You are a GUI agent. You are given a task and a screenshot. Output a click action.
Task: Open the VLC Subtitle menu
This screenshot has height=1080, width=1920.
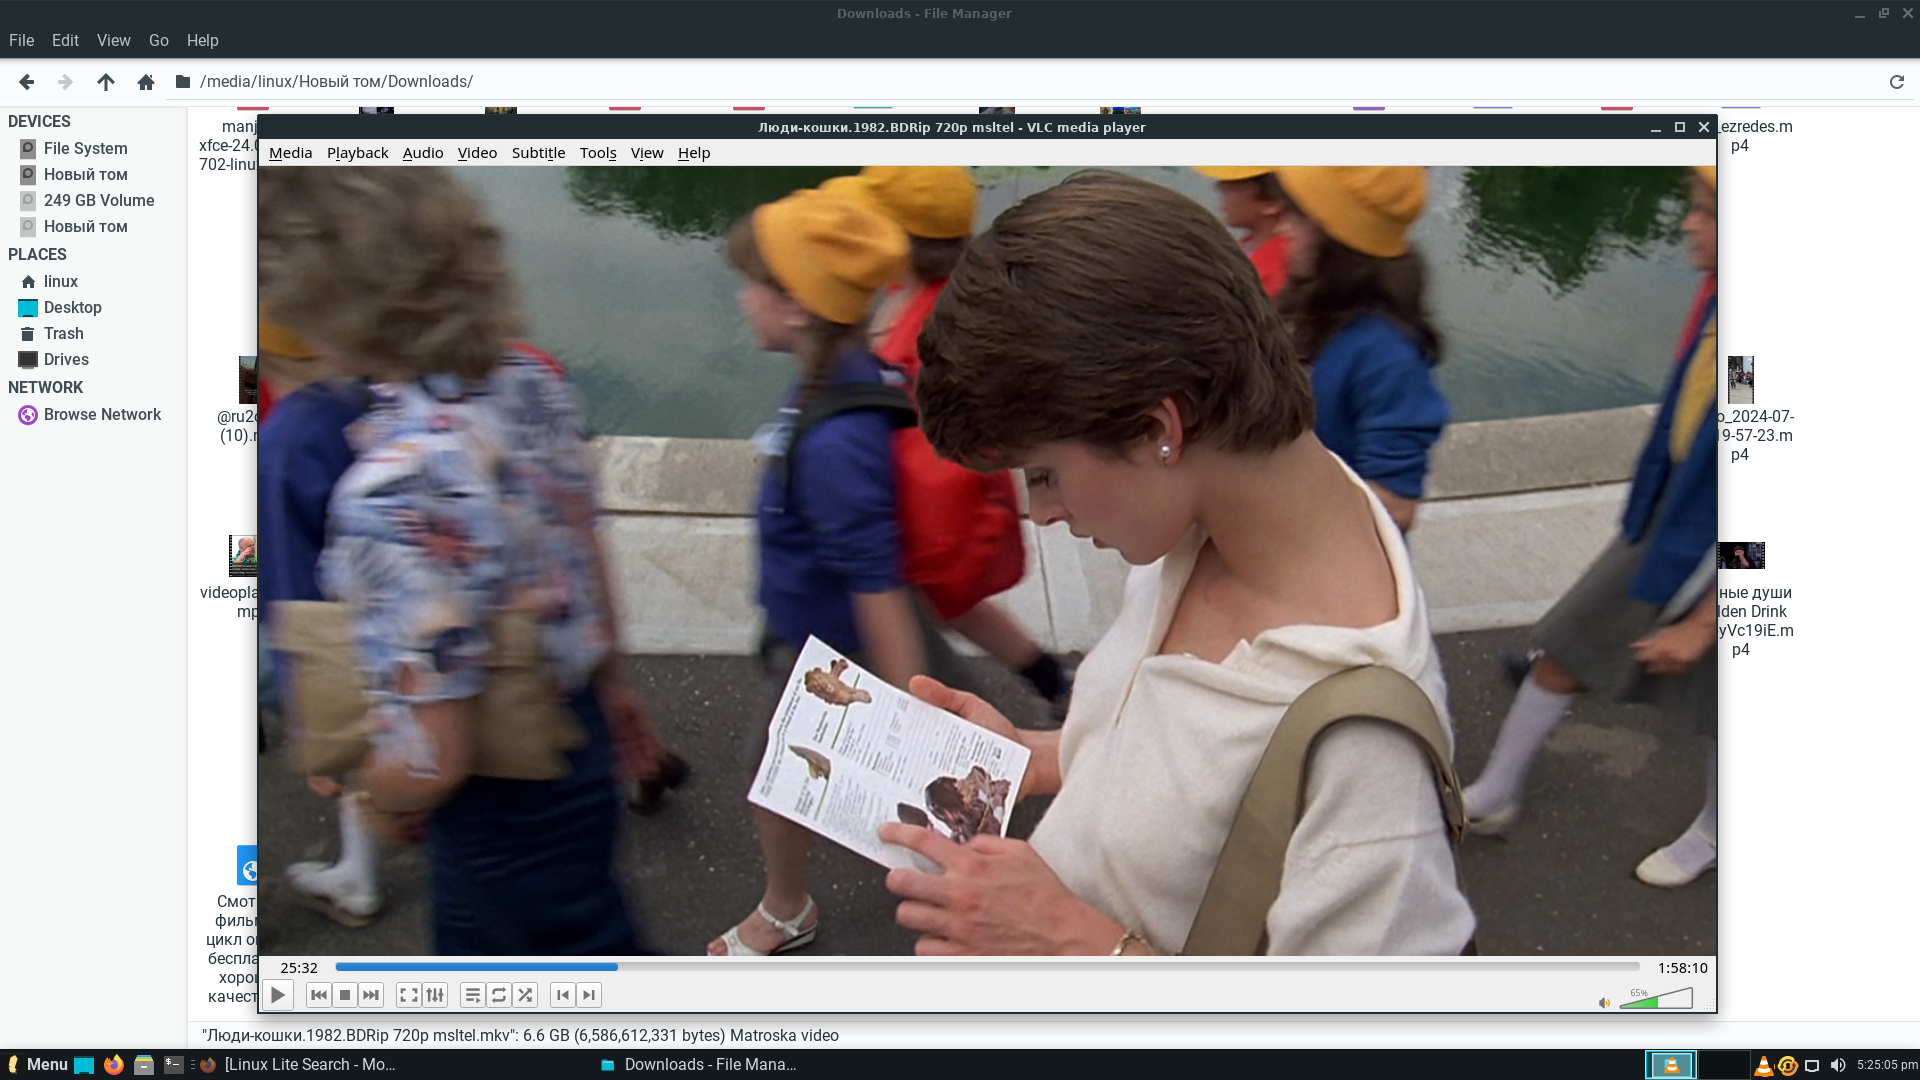(538, 153)
